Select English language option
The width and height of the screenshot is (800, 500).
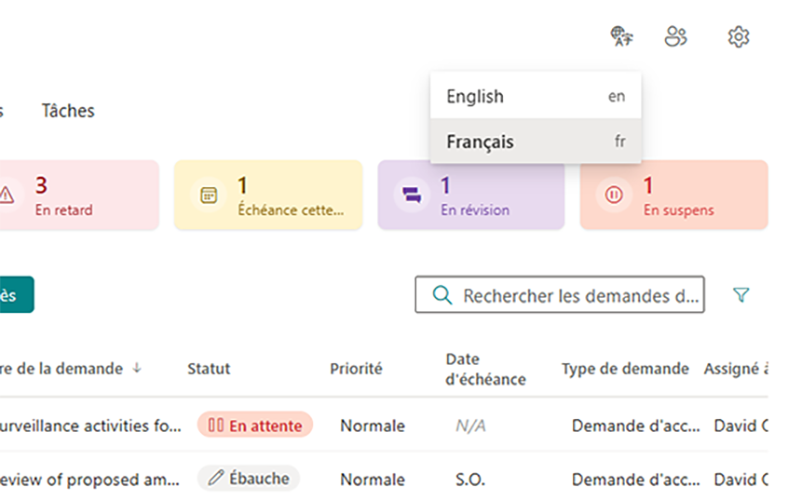click(536, 96)
